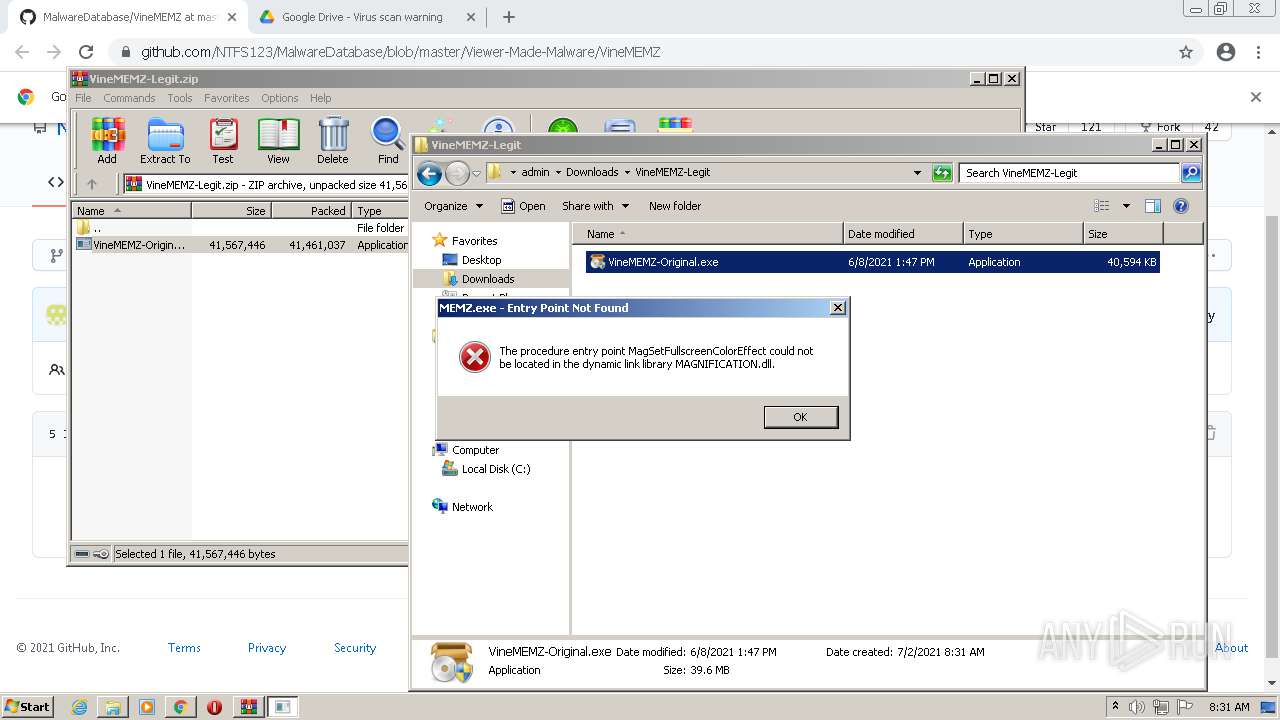The width and height of the screenshot is (1280, 720).
Task: Click the Privacy link in GitHub footer
Action: tap(267, 648)
